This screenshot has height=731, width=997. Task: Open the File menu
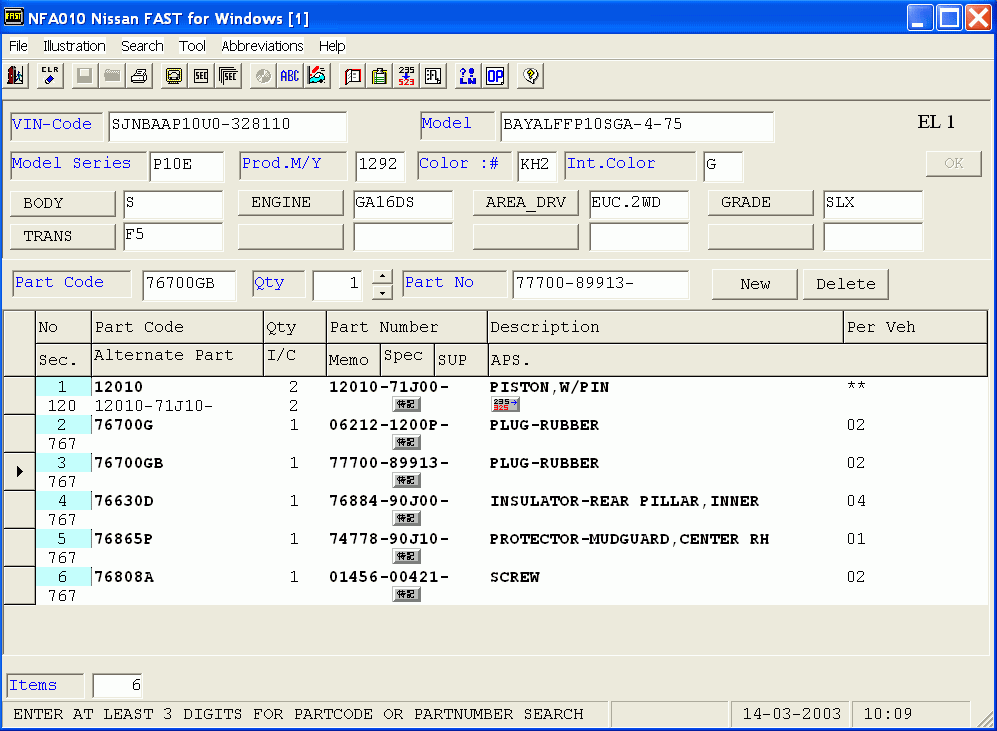tap(18, 46)
